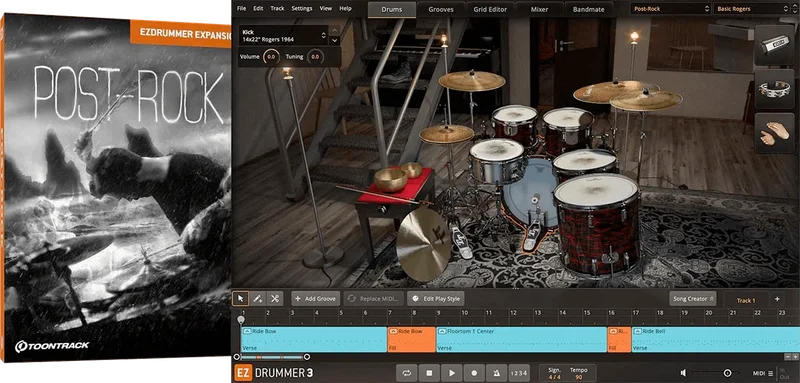The width and height of the screenshot is (800, 383).
Task: Open the MIDI menu icon
Action: (x=770, y=373)
